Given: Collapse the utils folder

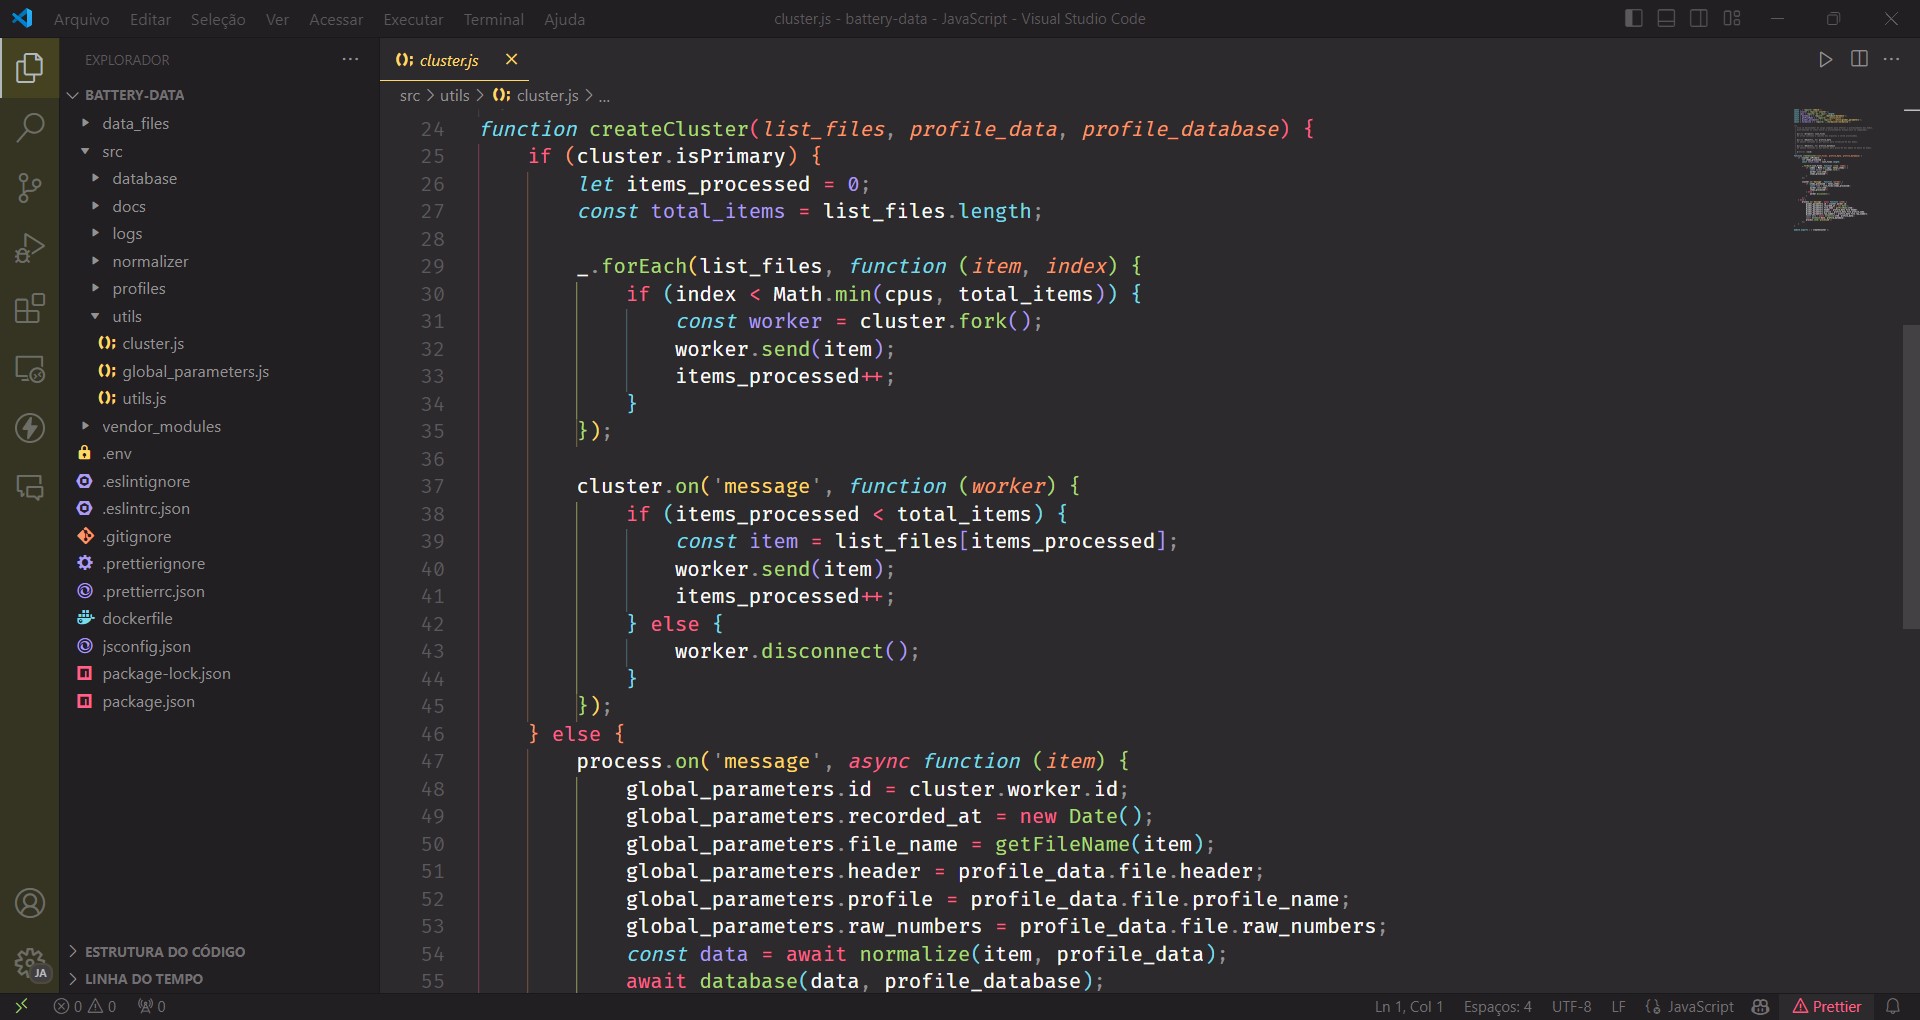Looking at the screenshot, I should pos(127,316).
